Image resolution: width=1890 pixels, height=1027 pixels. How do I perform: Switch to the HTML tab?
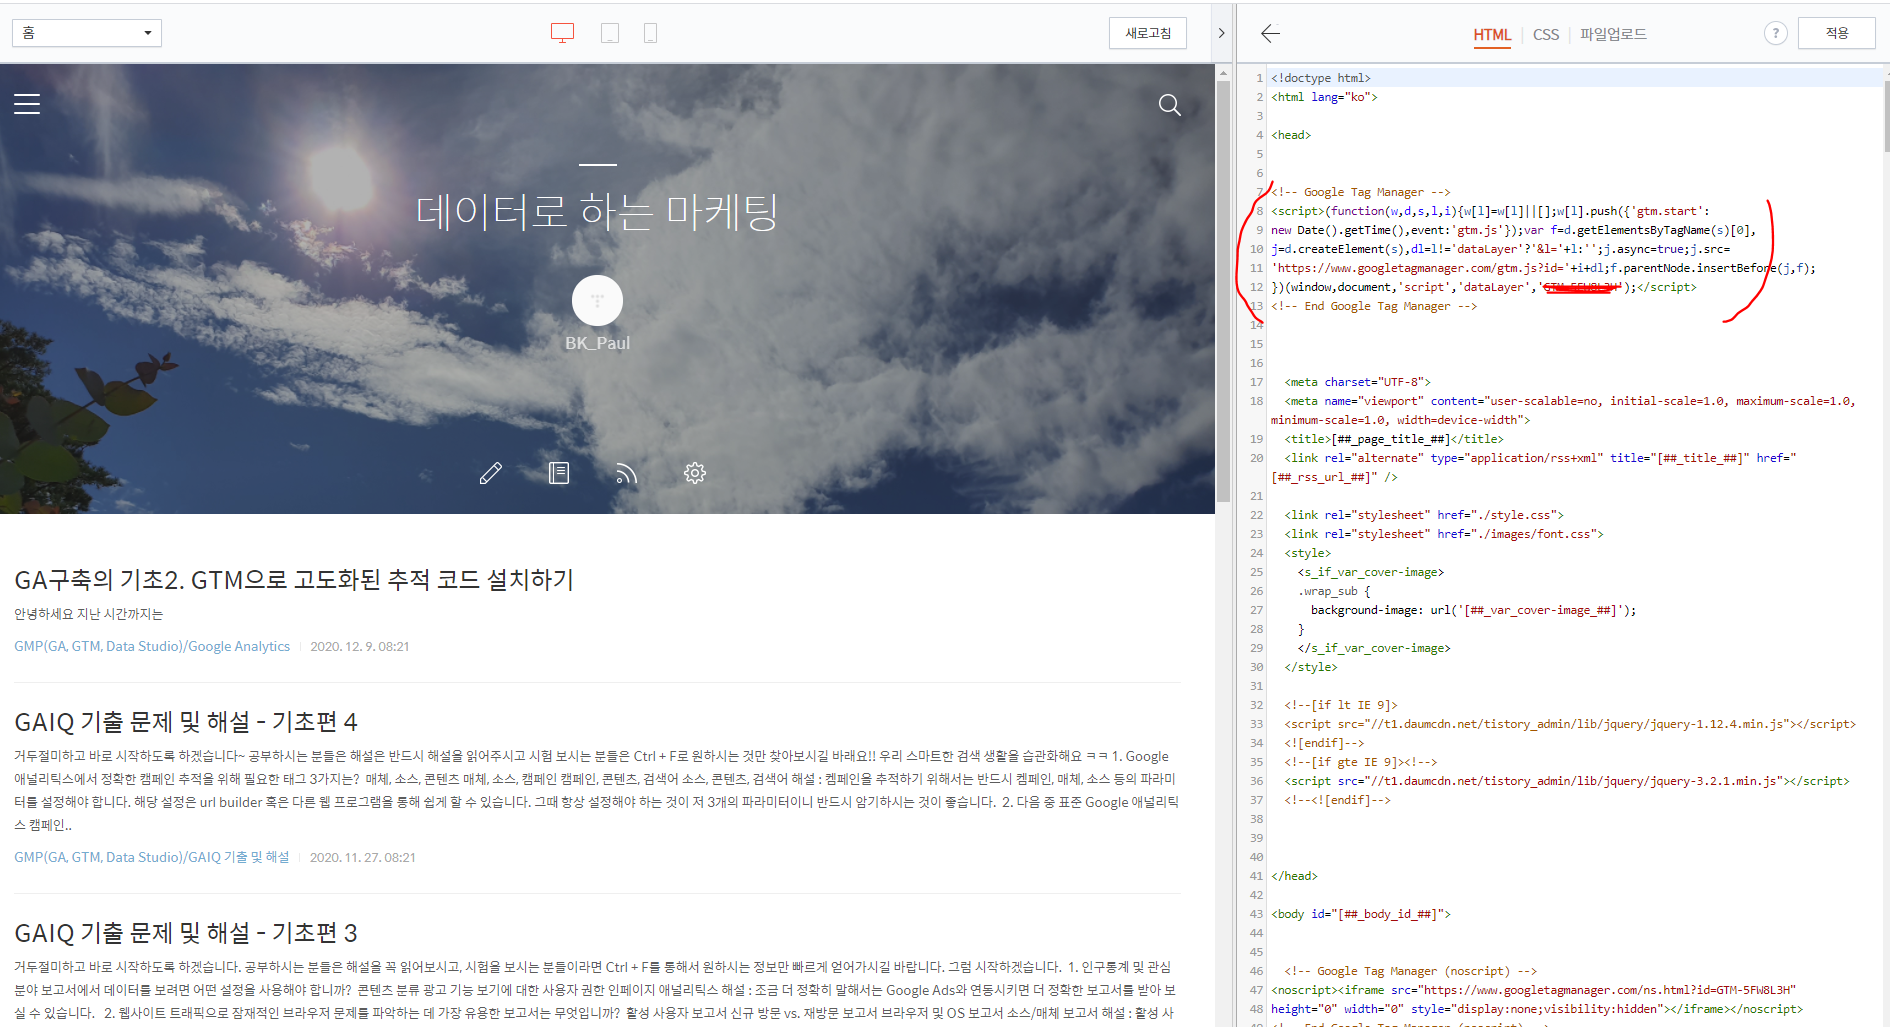(x=1492, y=34)
